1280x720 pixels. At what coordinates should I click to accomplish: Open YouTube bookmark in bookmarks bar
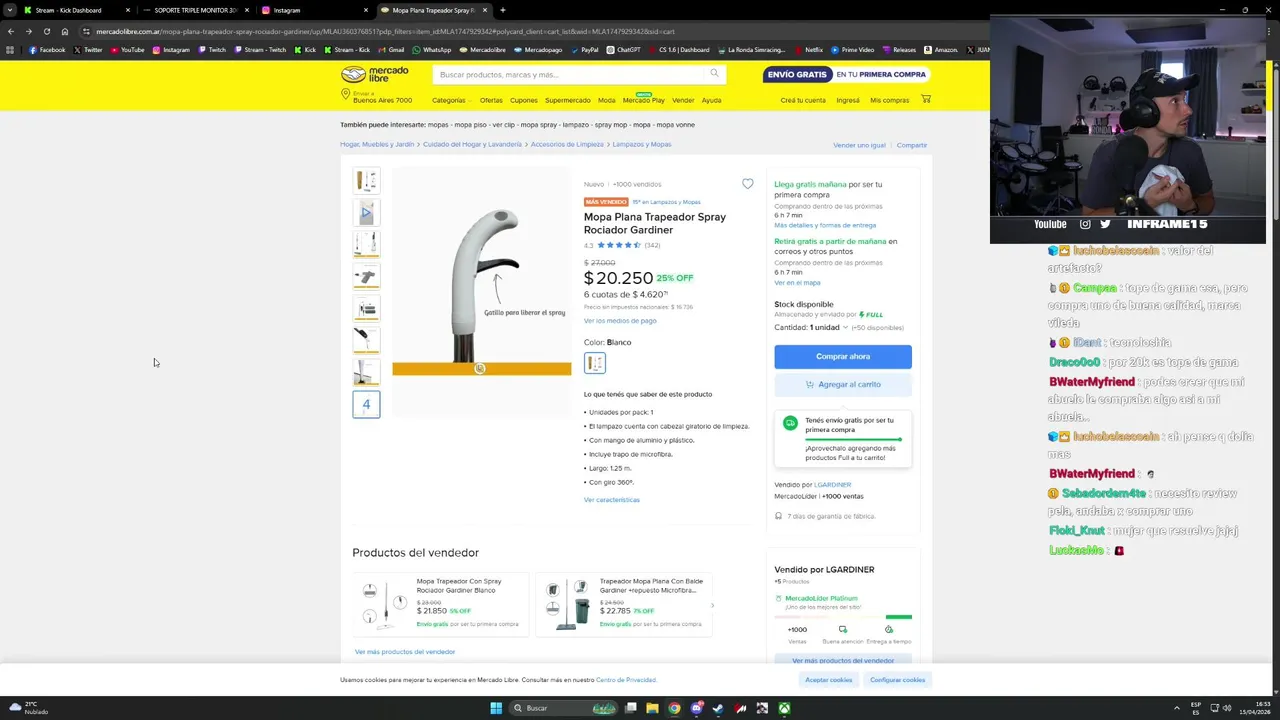point(127,49)
